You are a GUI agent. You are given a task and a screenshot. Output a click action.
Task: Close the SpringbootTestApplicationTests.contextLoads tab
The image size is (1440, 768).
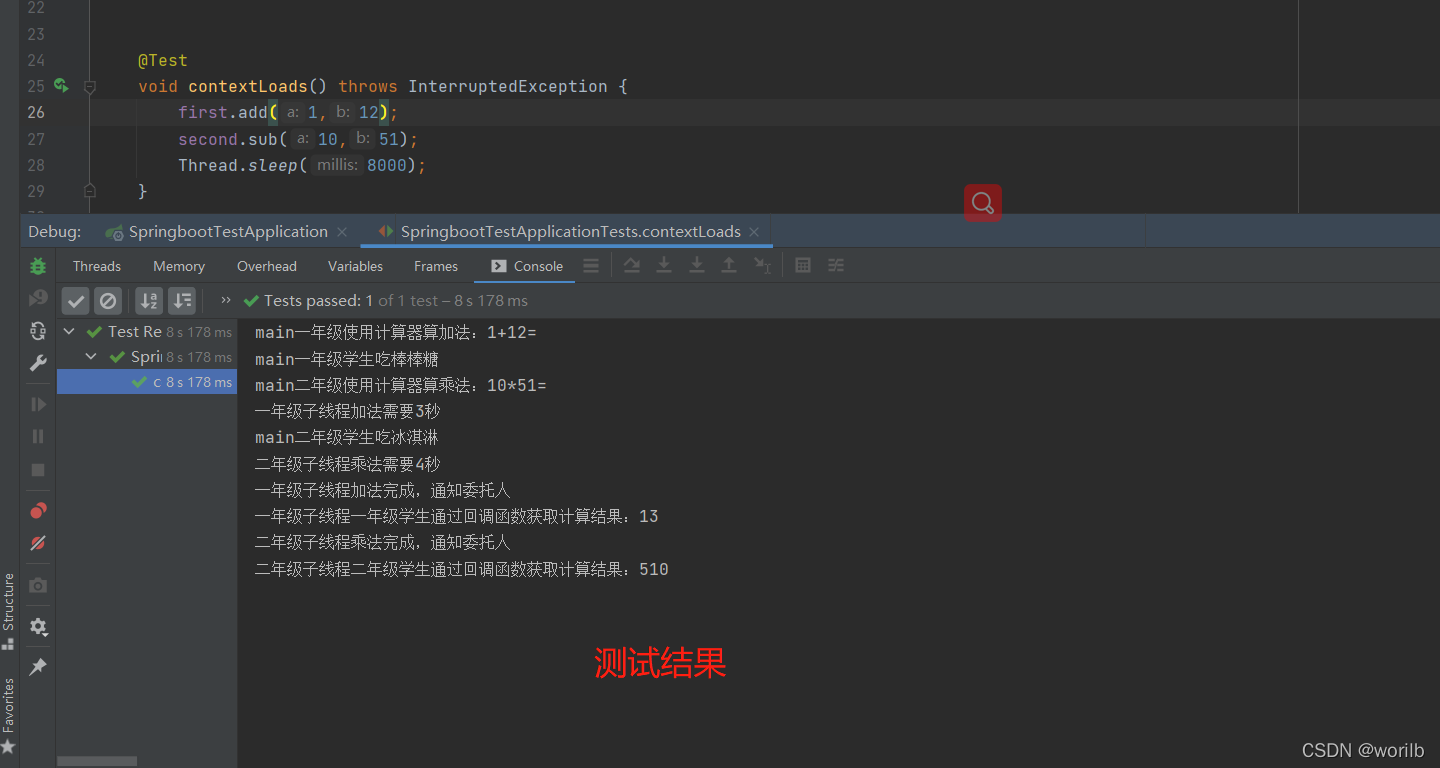[x=755, y=232]
